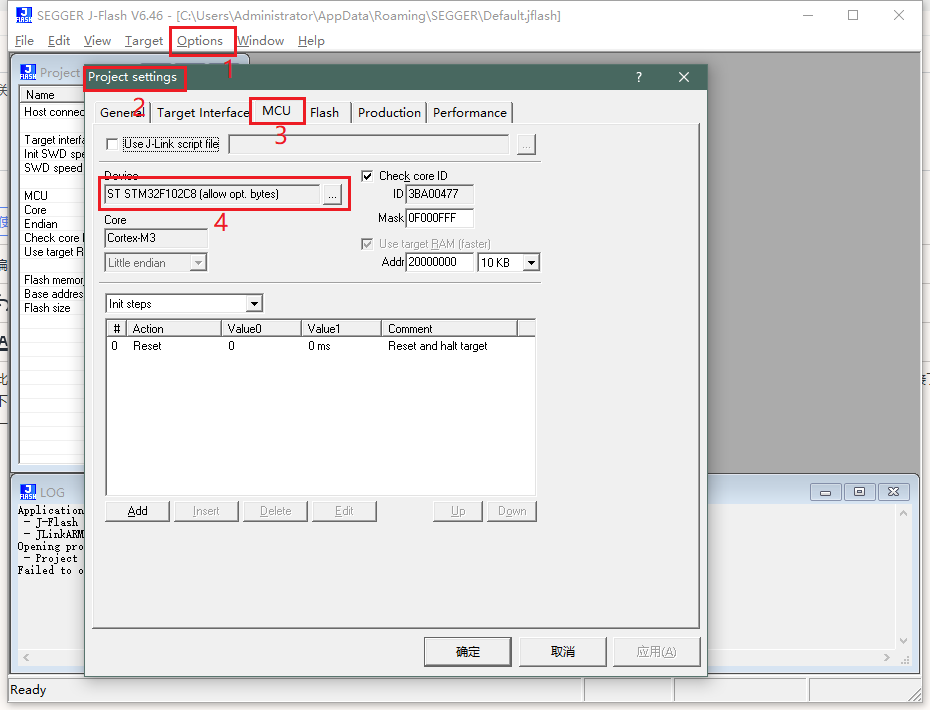Click the 应用(A) apply button

pyautogui.click(x=657, y=652)
